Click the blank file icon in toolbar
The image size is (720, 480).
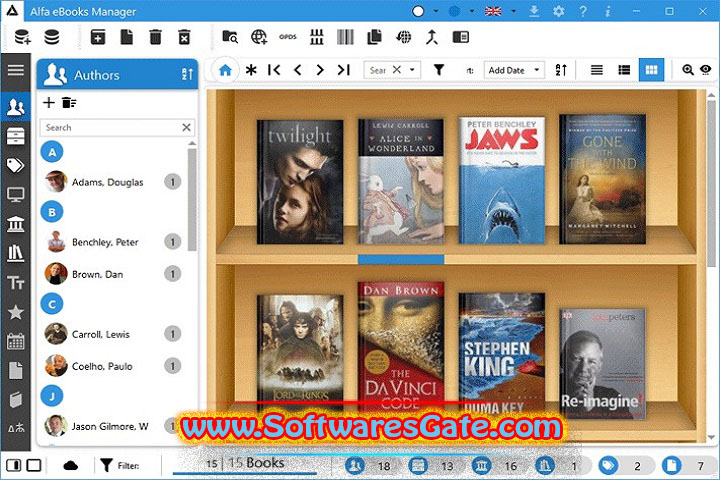click(x=127, y=37)
